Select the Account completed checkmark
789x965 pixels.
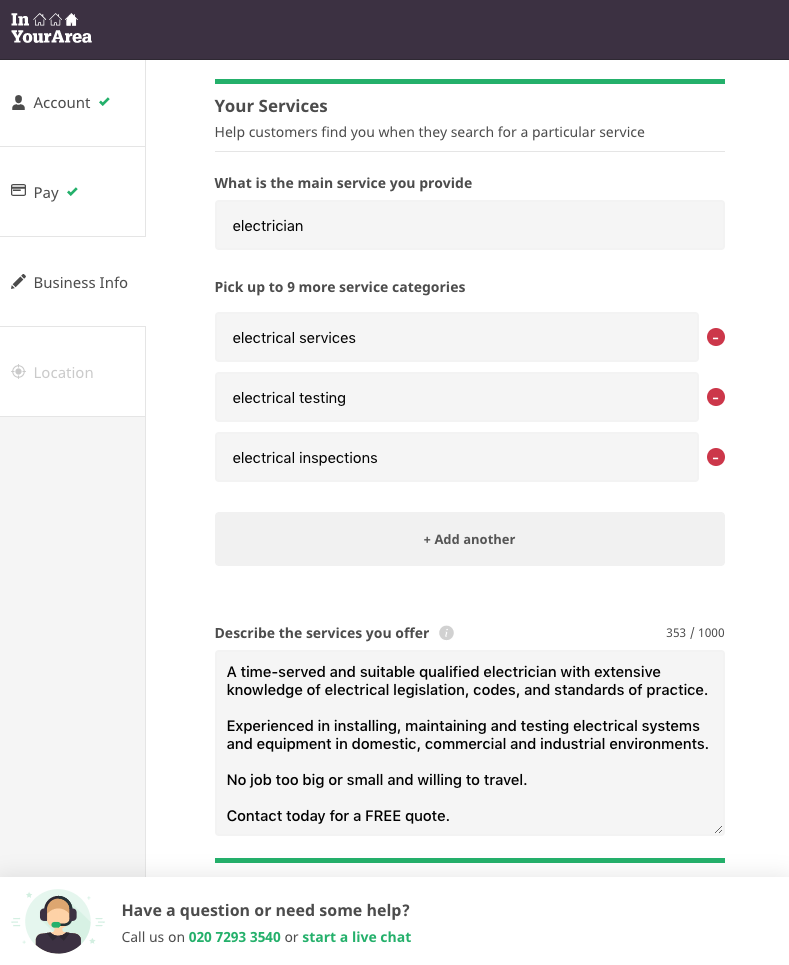104,102
